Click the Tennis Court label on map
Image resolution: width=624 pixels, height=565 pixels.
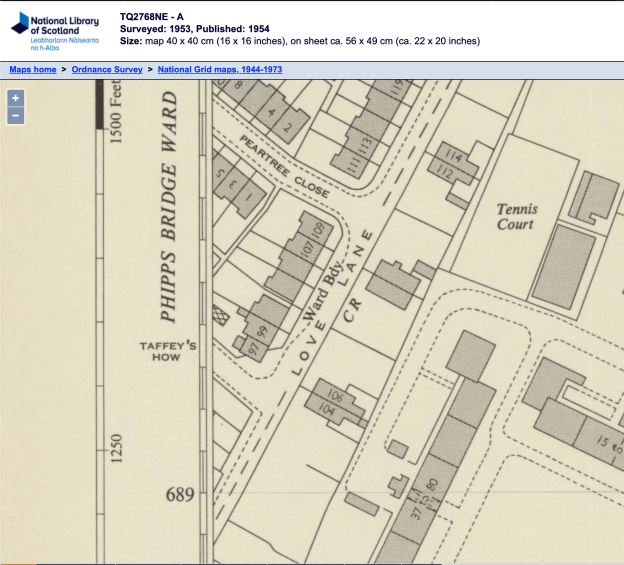pos(517,217)
